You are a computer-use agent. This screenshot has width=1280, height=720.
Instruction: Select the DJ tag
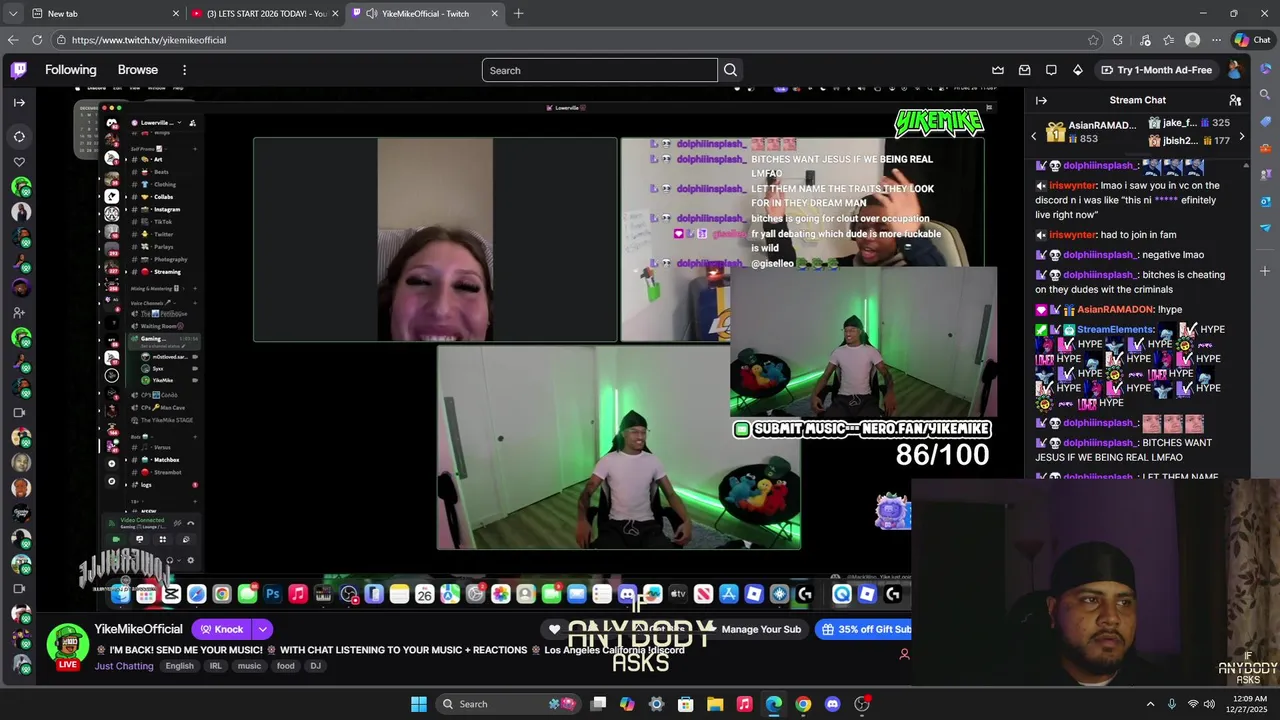tap(316, 666)
